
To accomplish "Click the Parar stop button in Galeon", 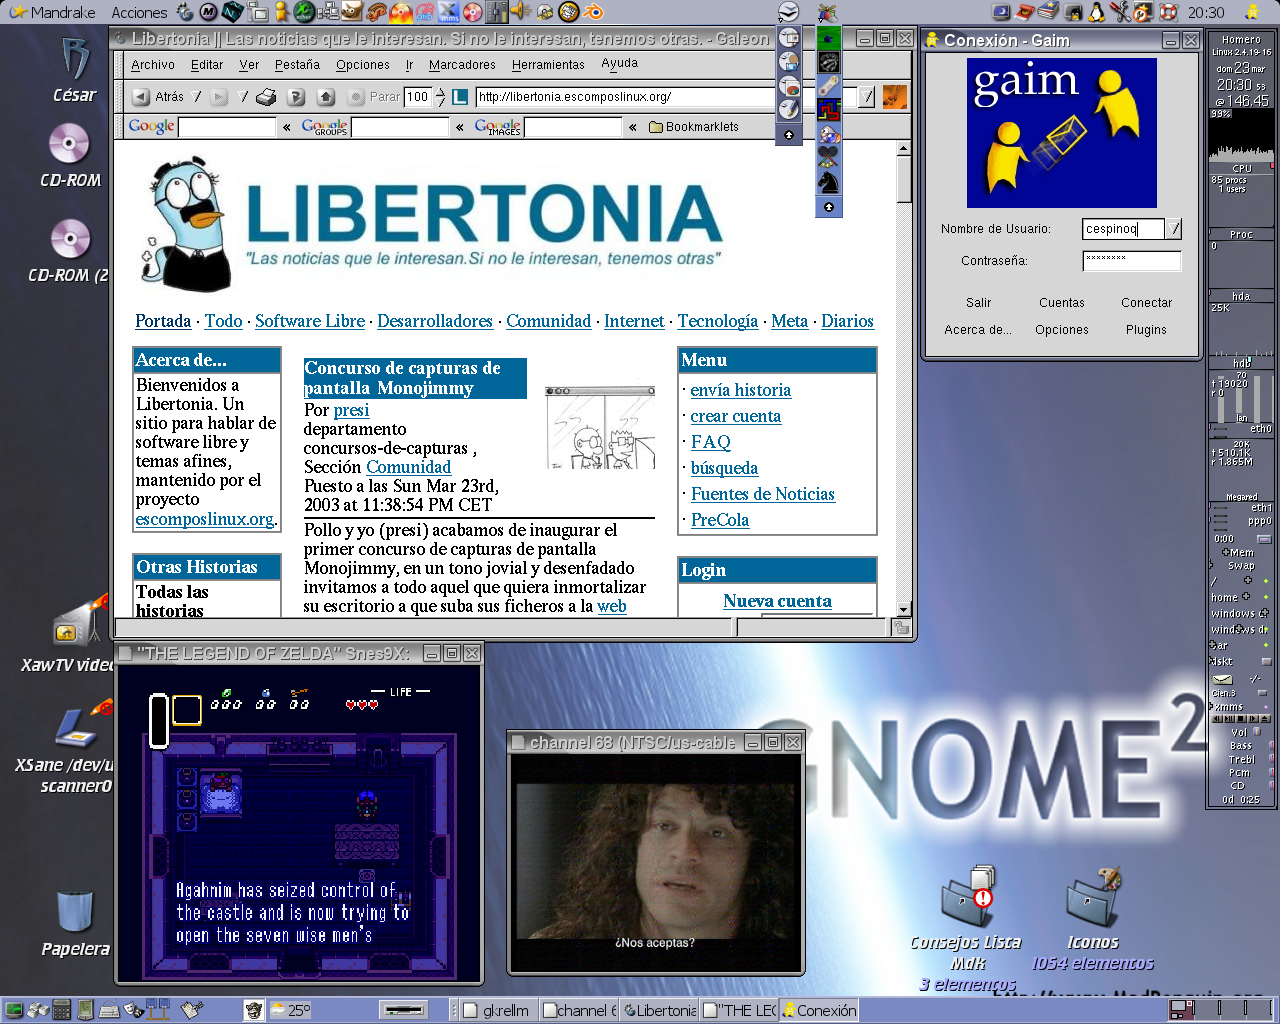I will (x=374, y=97).
